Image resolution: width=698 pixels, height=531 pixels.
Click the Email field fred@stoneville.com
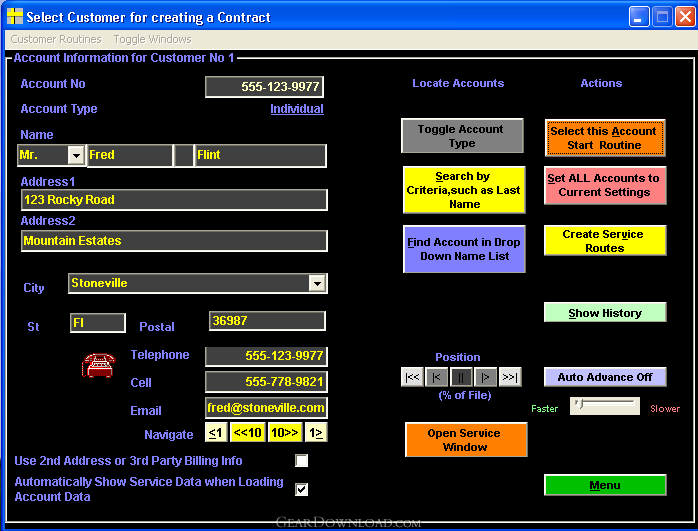[266, 408]
